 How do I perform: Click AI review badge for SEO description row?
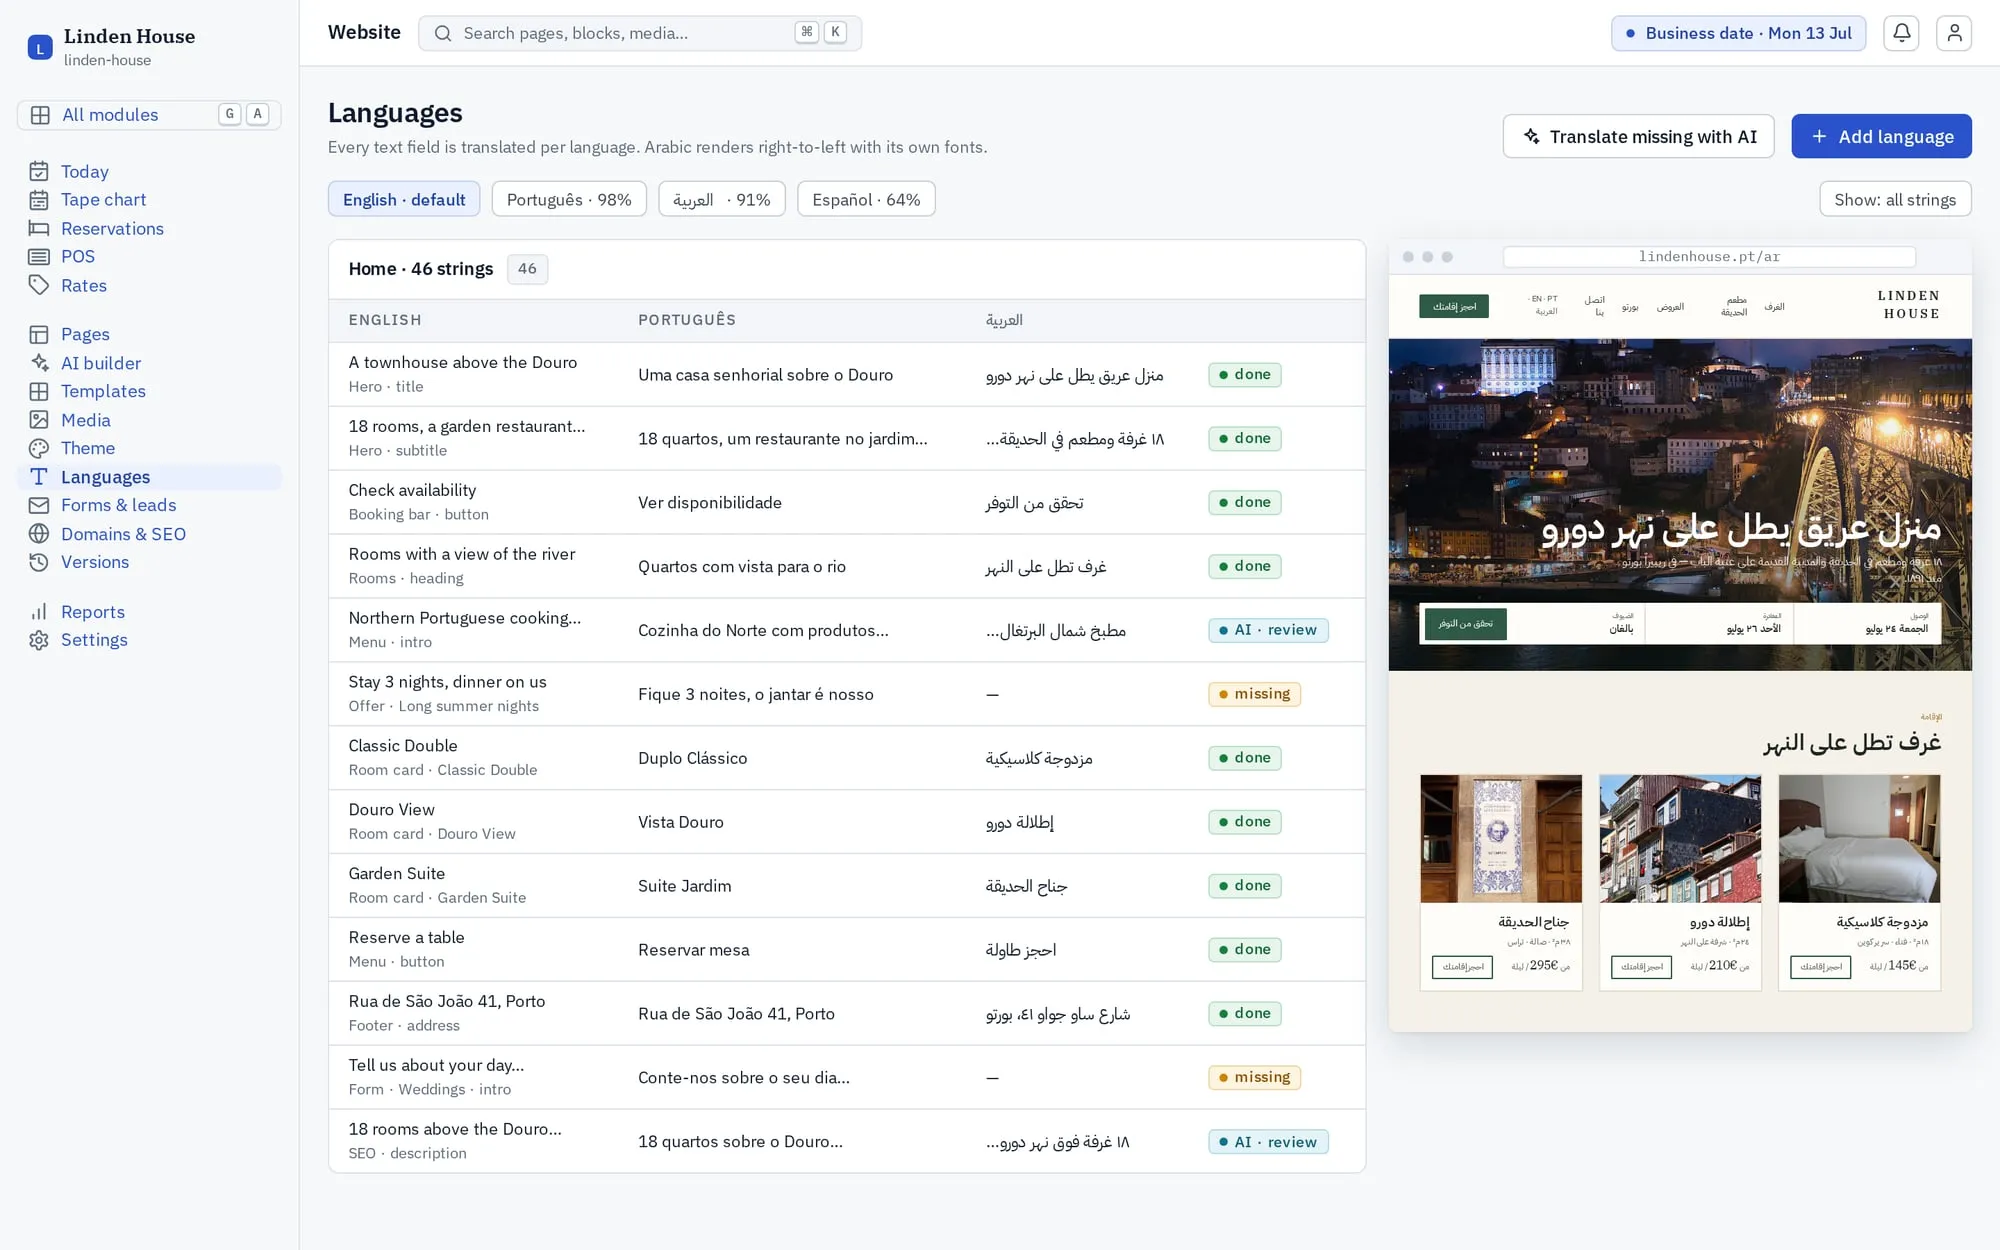(x=1268, y=1141)
